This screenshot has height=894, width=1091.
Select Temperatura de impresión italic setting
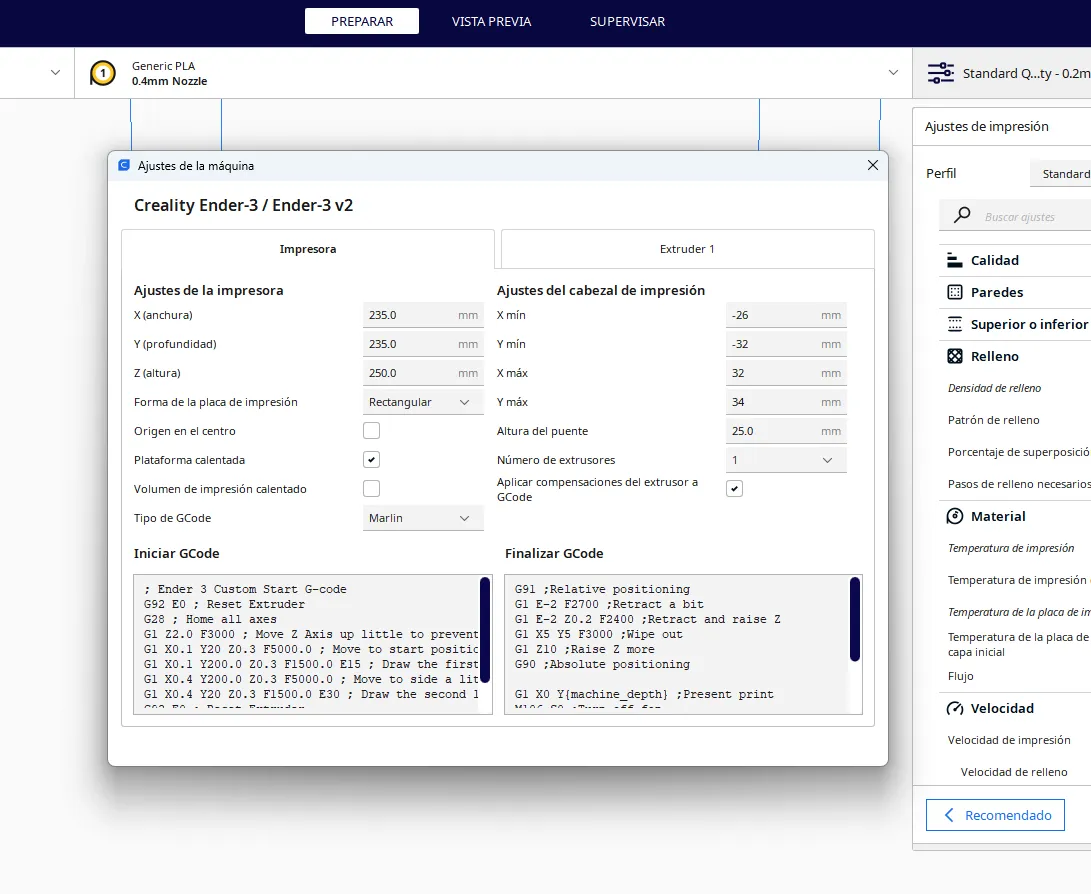(x=1011, y=548)
